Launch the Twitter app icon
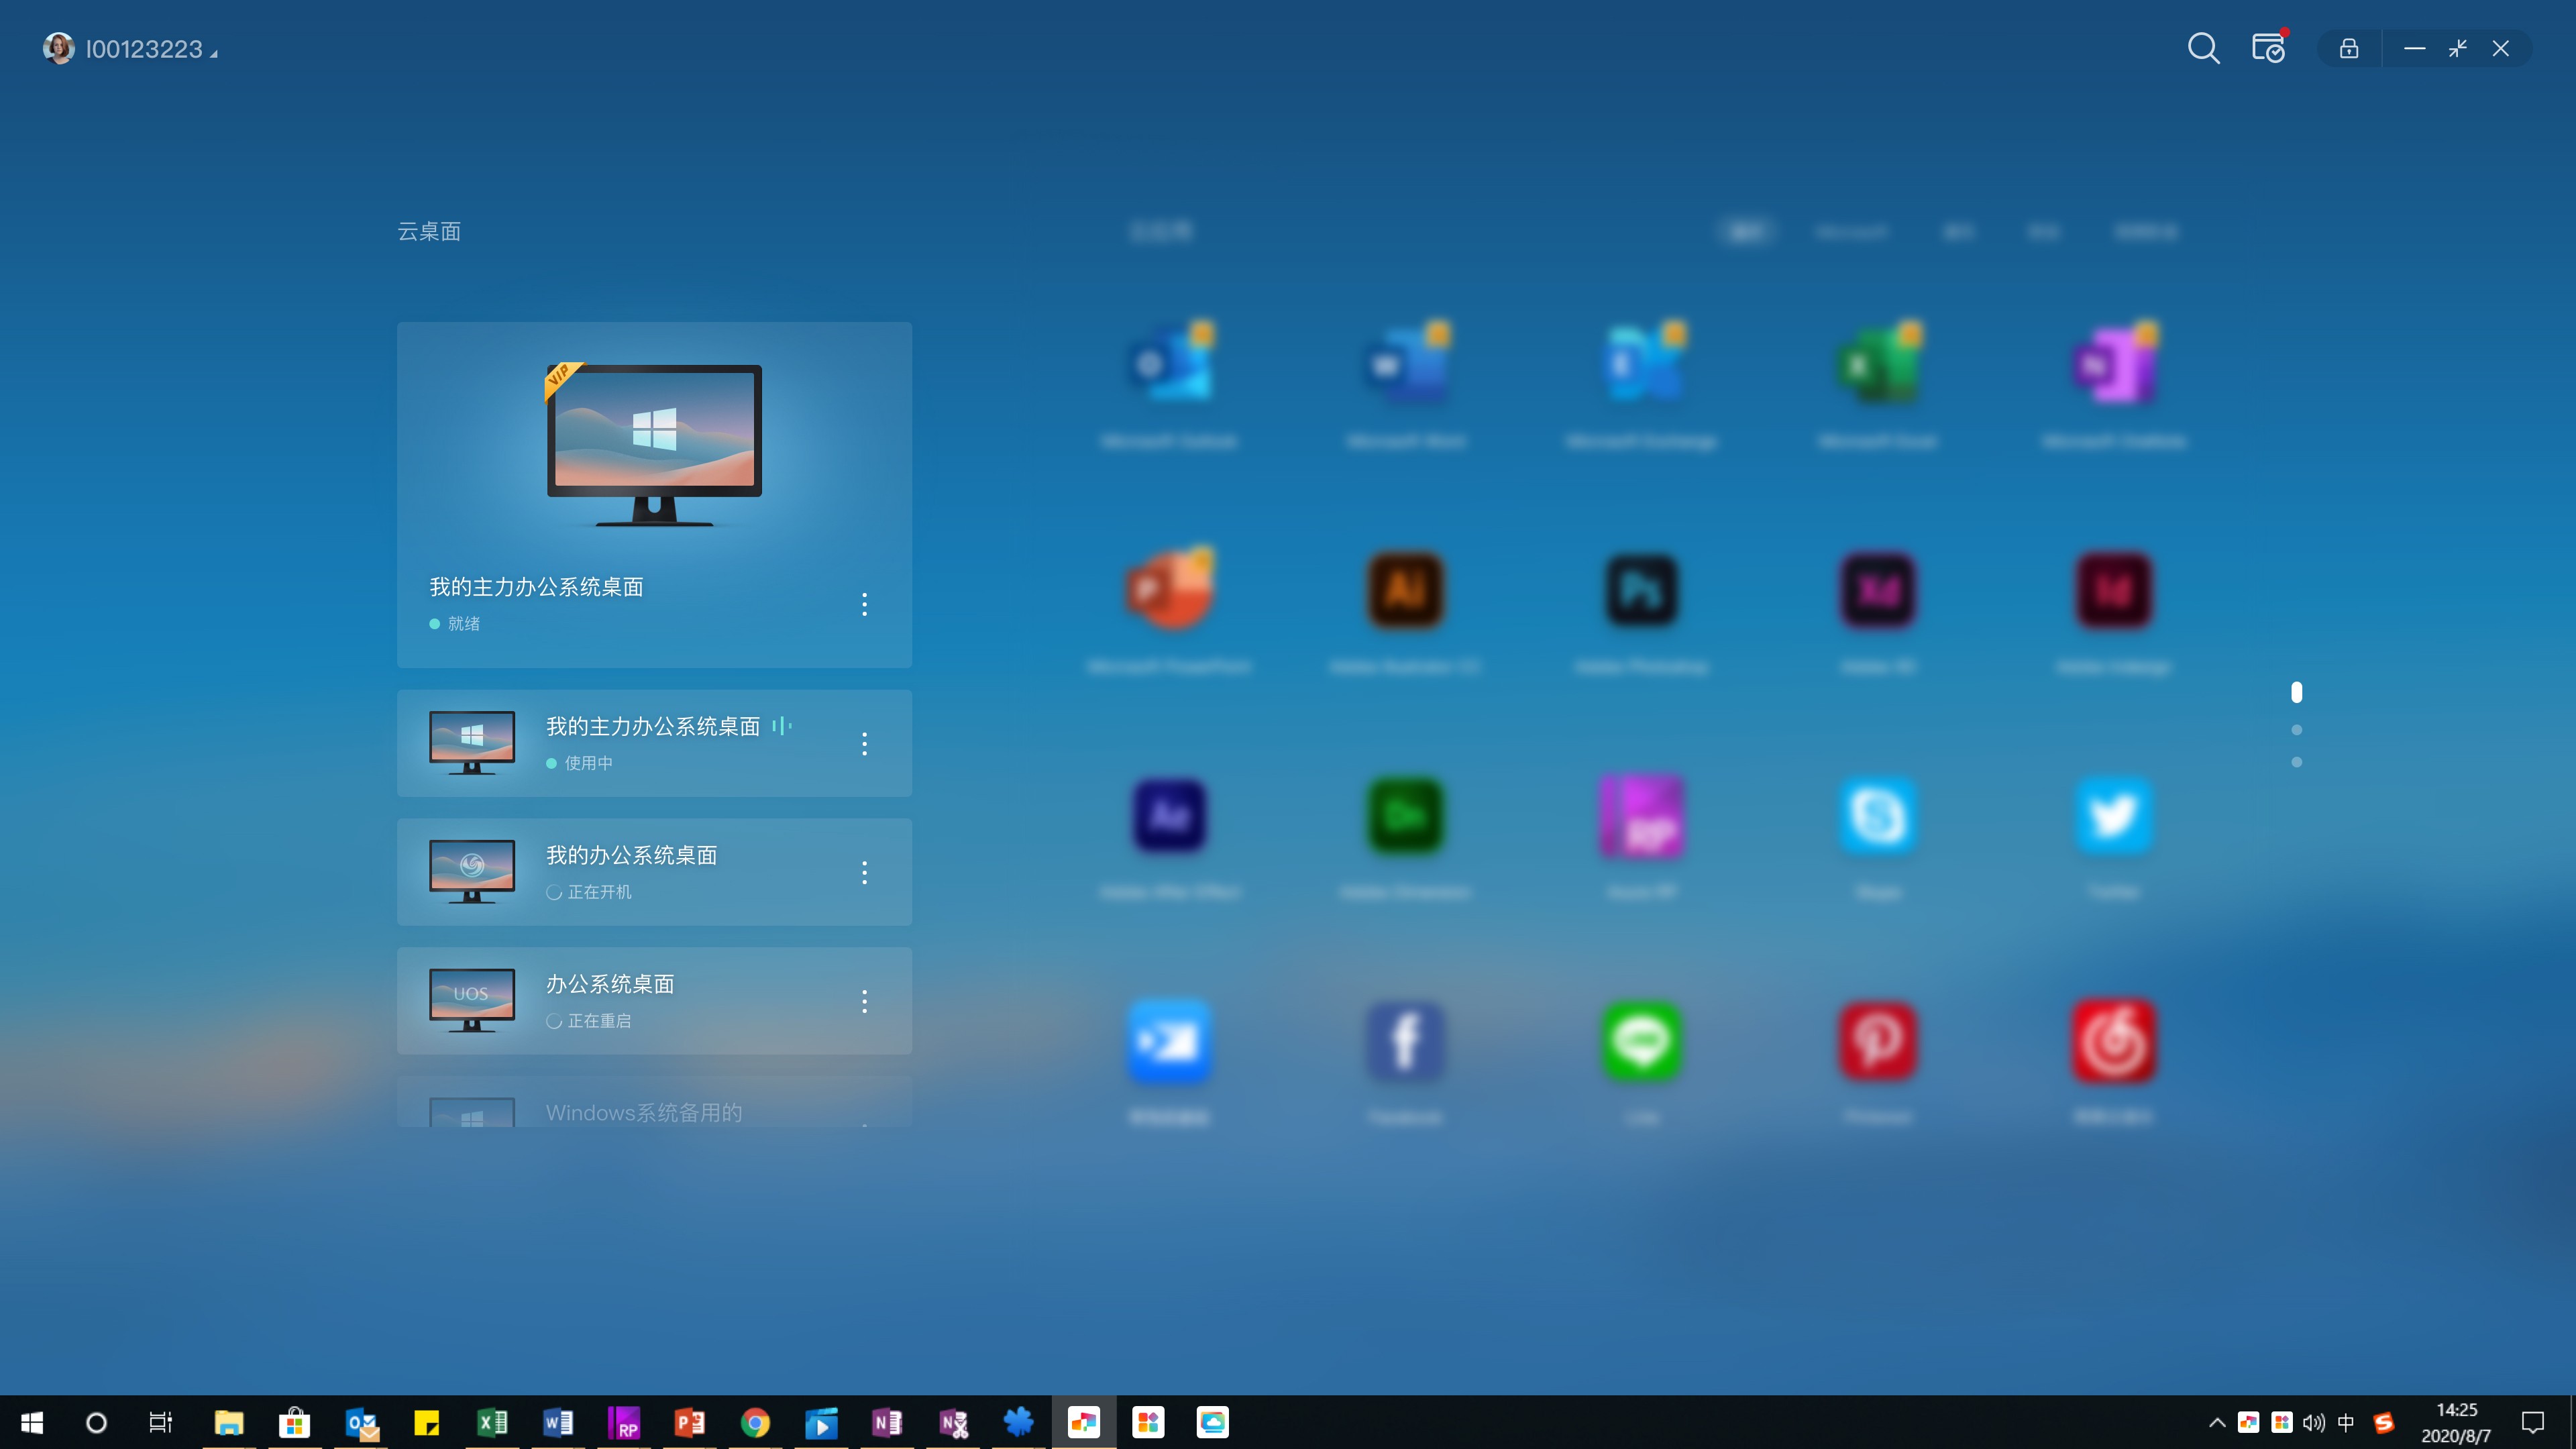 tap(2113, 816)
